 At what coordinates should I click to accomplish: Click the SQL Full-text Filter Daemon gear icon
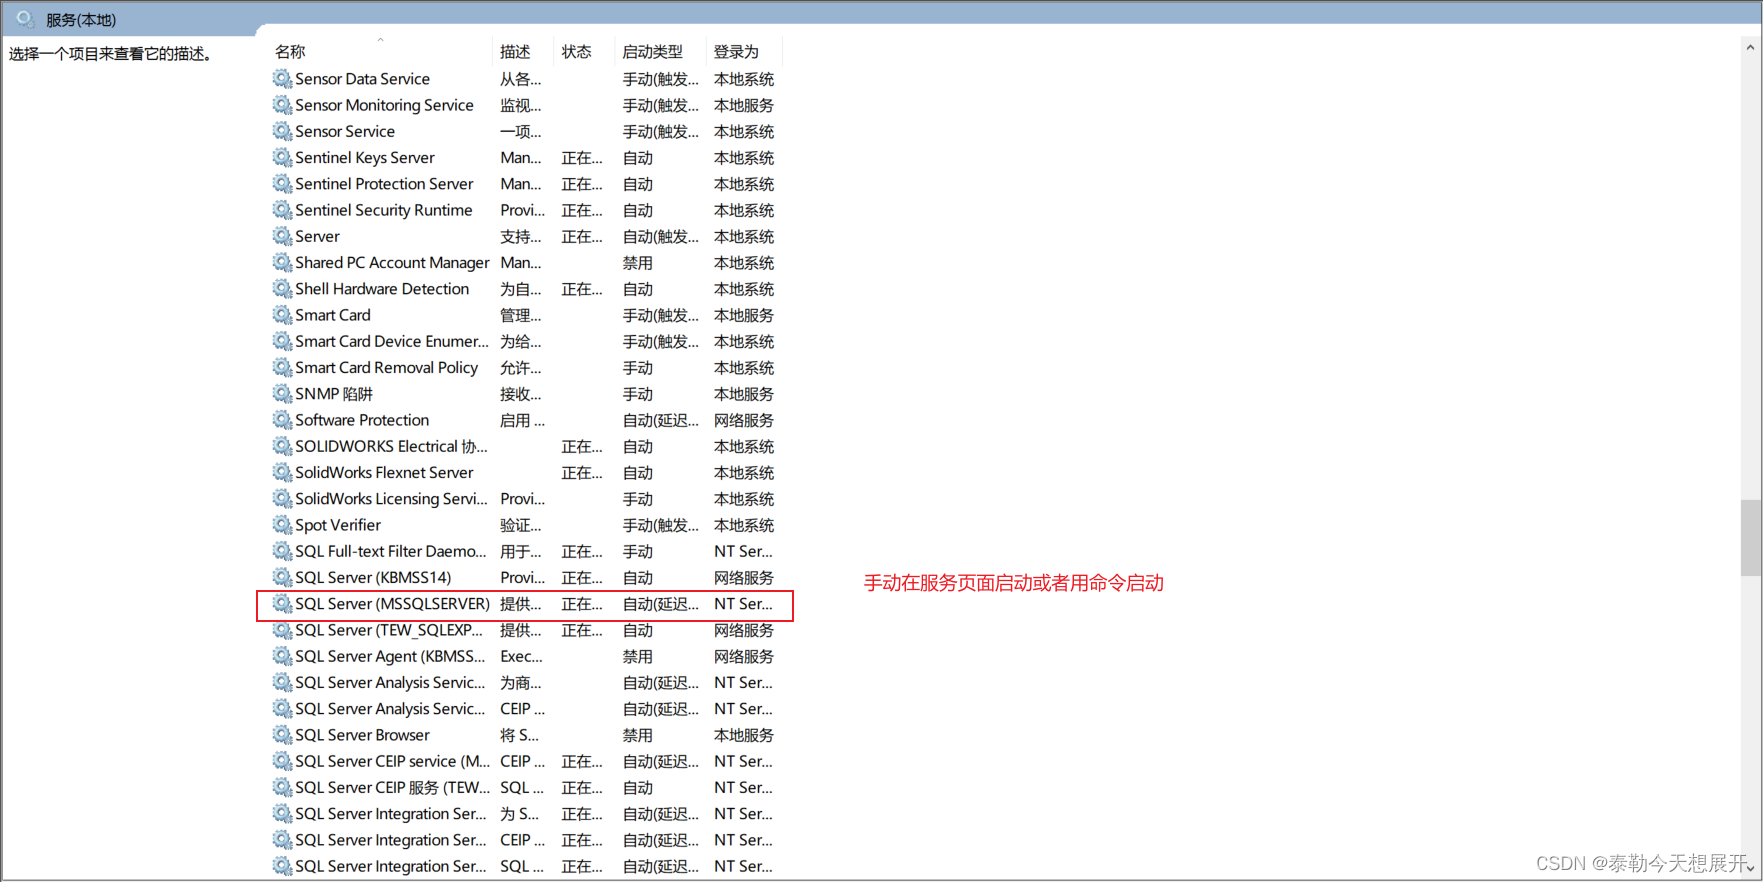tap(282, 551)
